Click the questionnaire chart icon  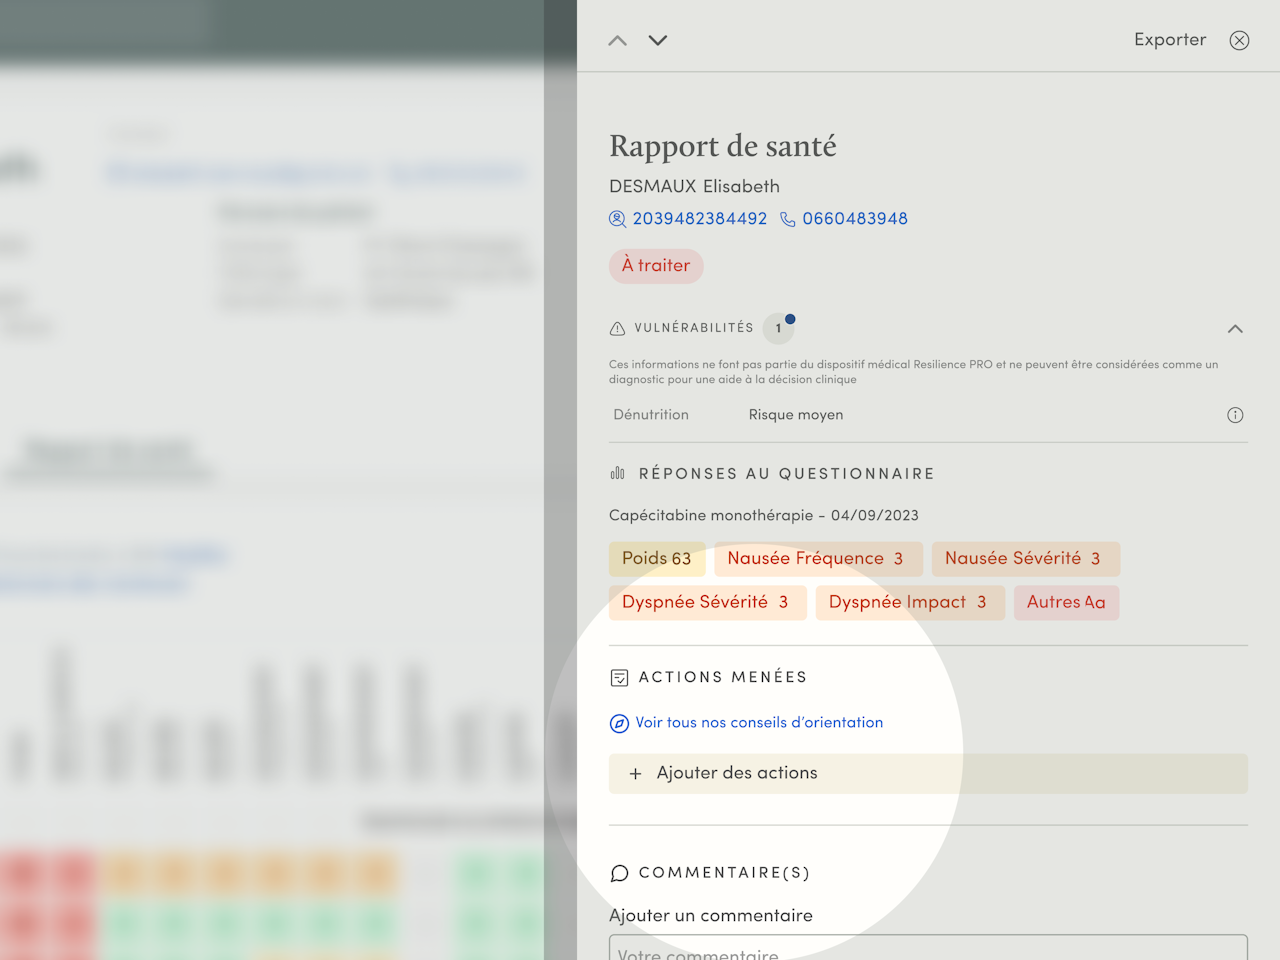click(x=618, y=474)
